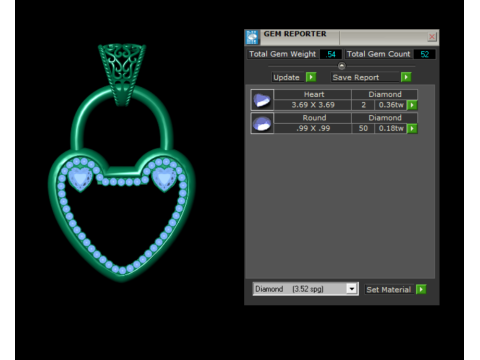Select the Round gem shape thumbnail

(x=262, y=123)
